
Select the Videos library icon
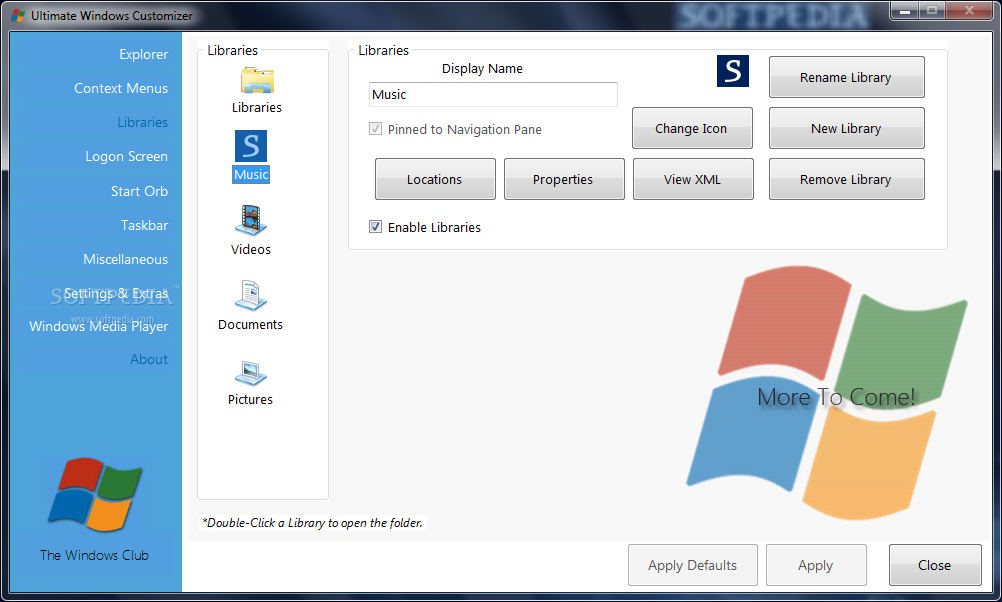pos(251,221)
